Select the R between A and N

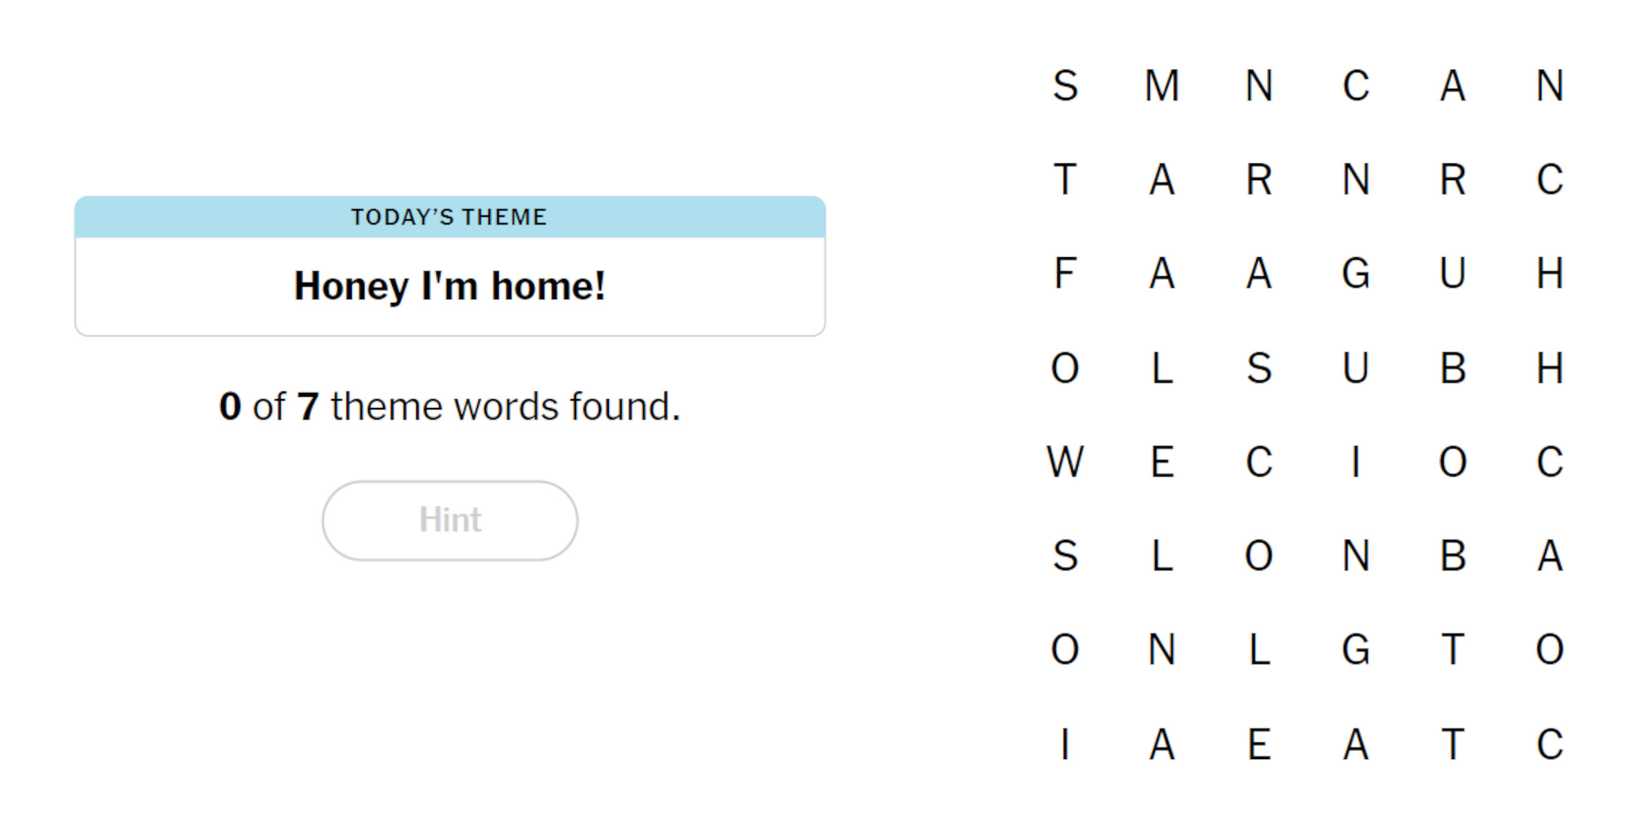tap(1259, 180)
